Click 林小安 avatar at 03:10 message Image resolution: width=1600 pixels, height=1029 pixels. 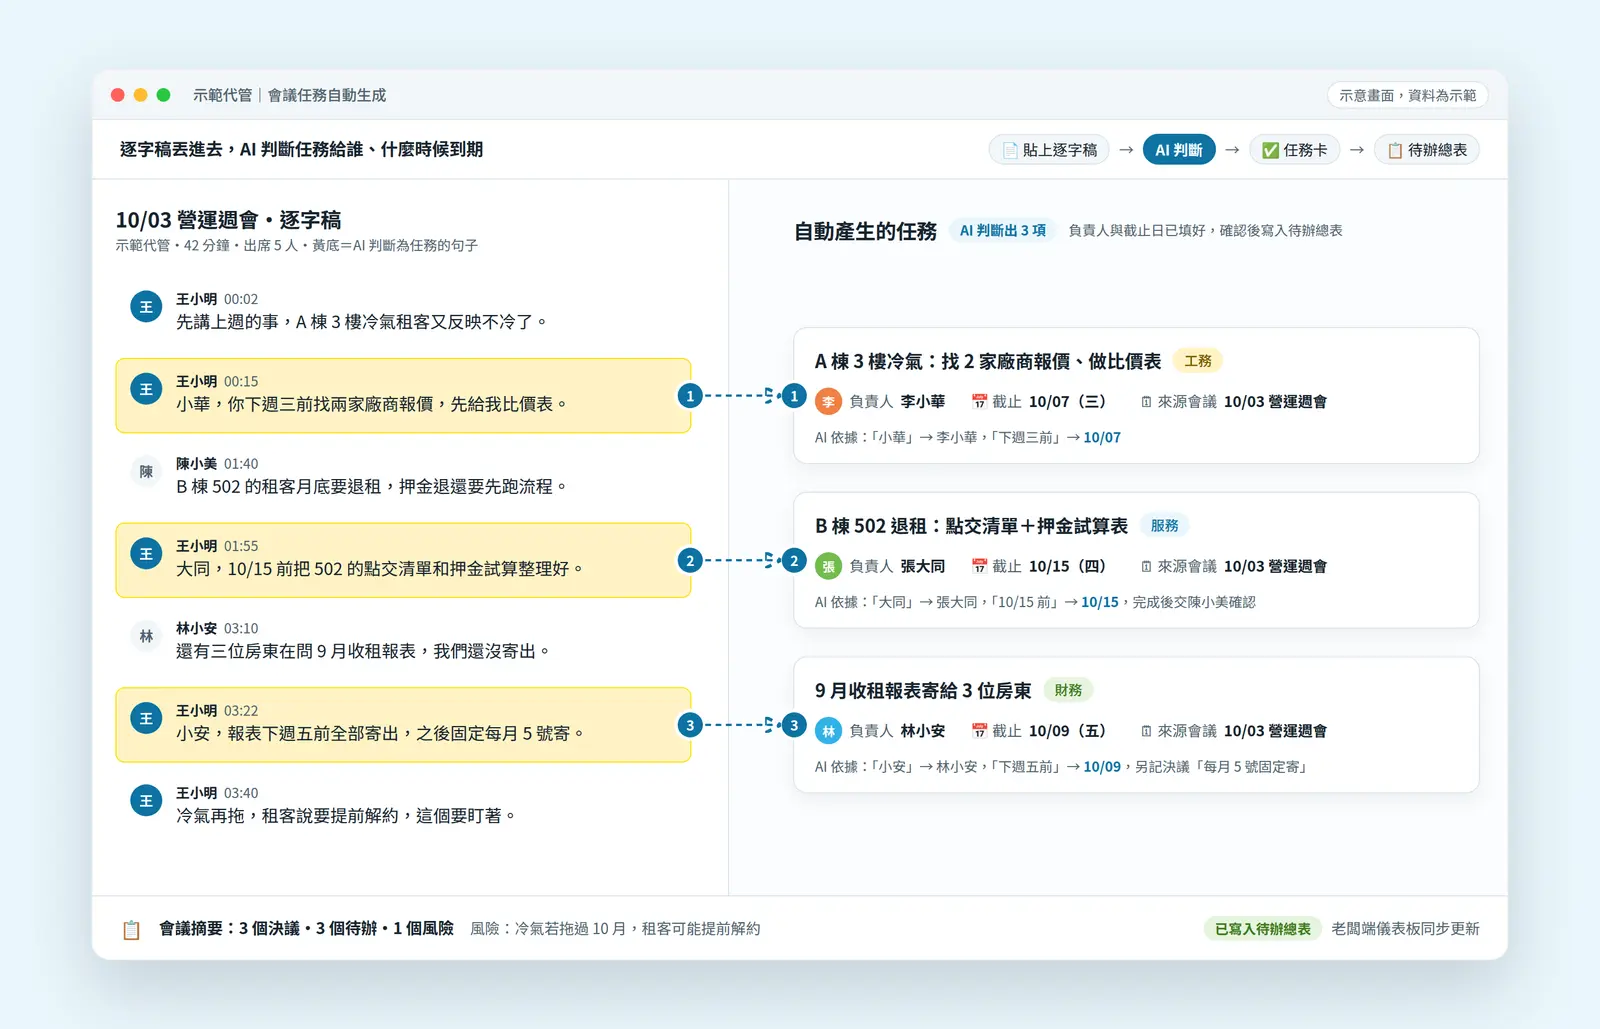tap(146, 636)
